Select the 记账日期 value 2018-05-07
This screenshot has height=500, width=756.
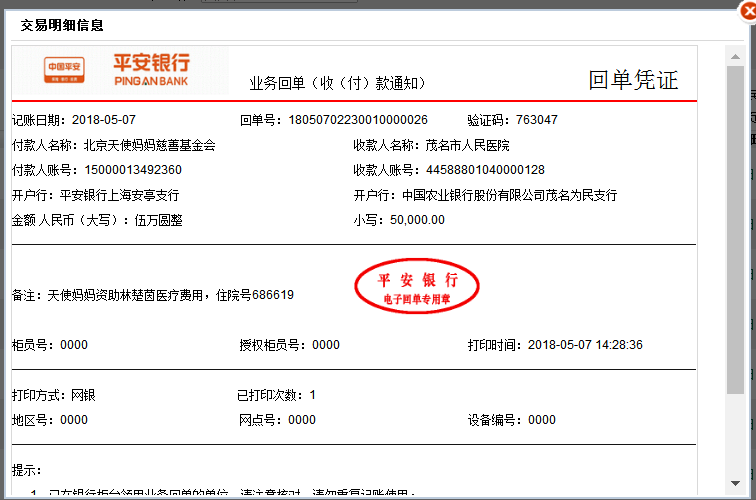tap(104, 120)
